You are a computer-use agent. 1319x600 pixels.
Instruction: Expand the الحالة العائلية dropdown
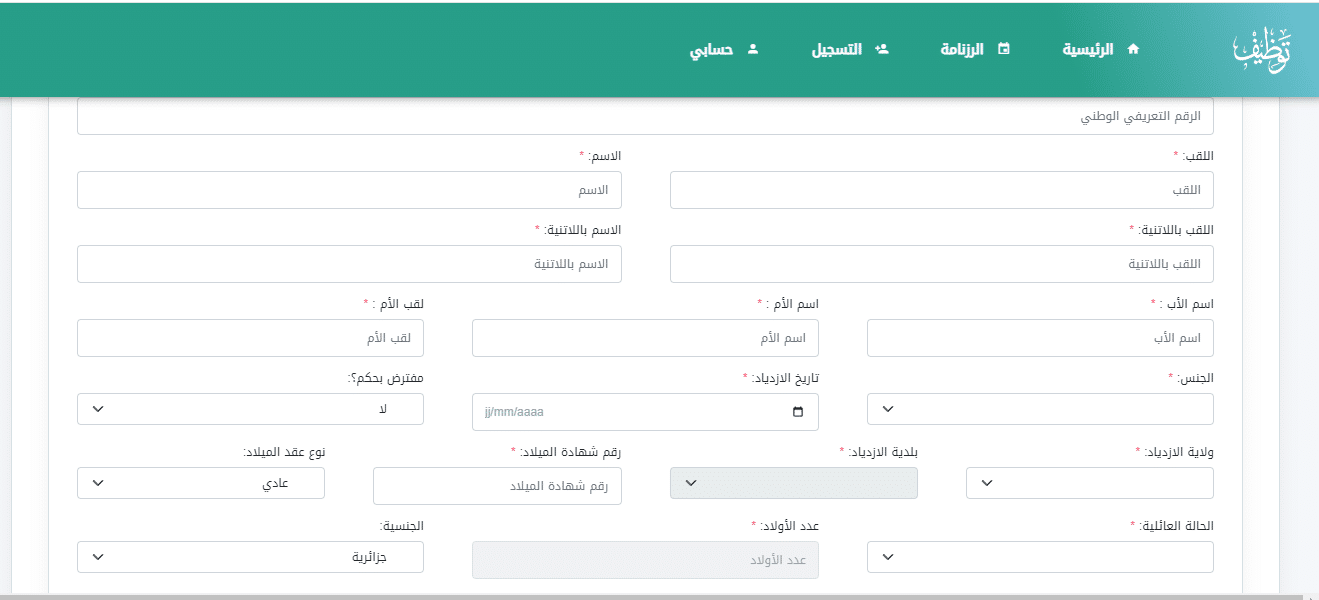click(x=1040, y=557)
